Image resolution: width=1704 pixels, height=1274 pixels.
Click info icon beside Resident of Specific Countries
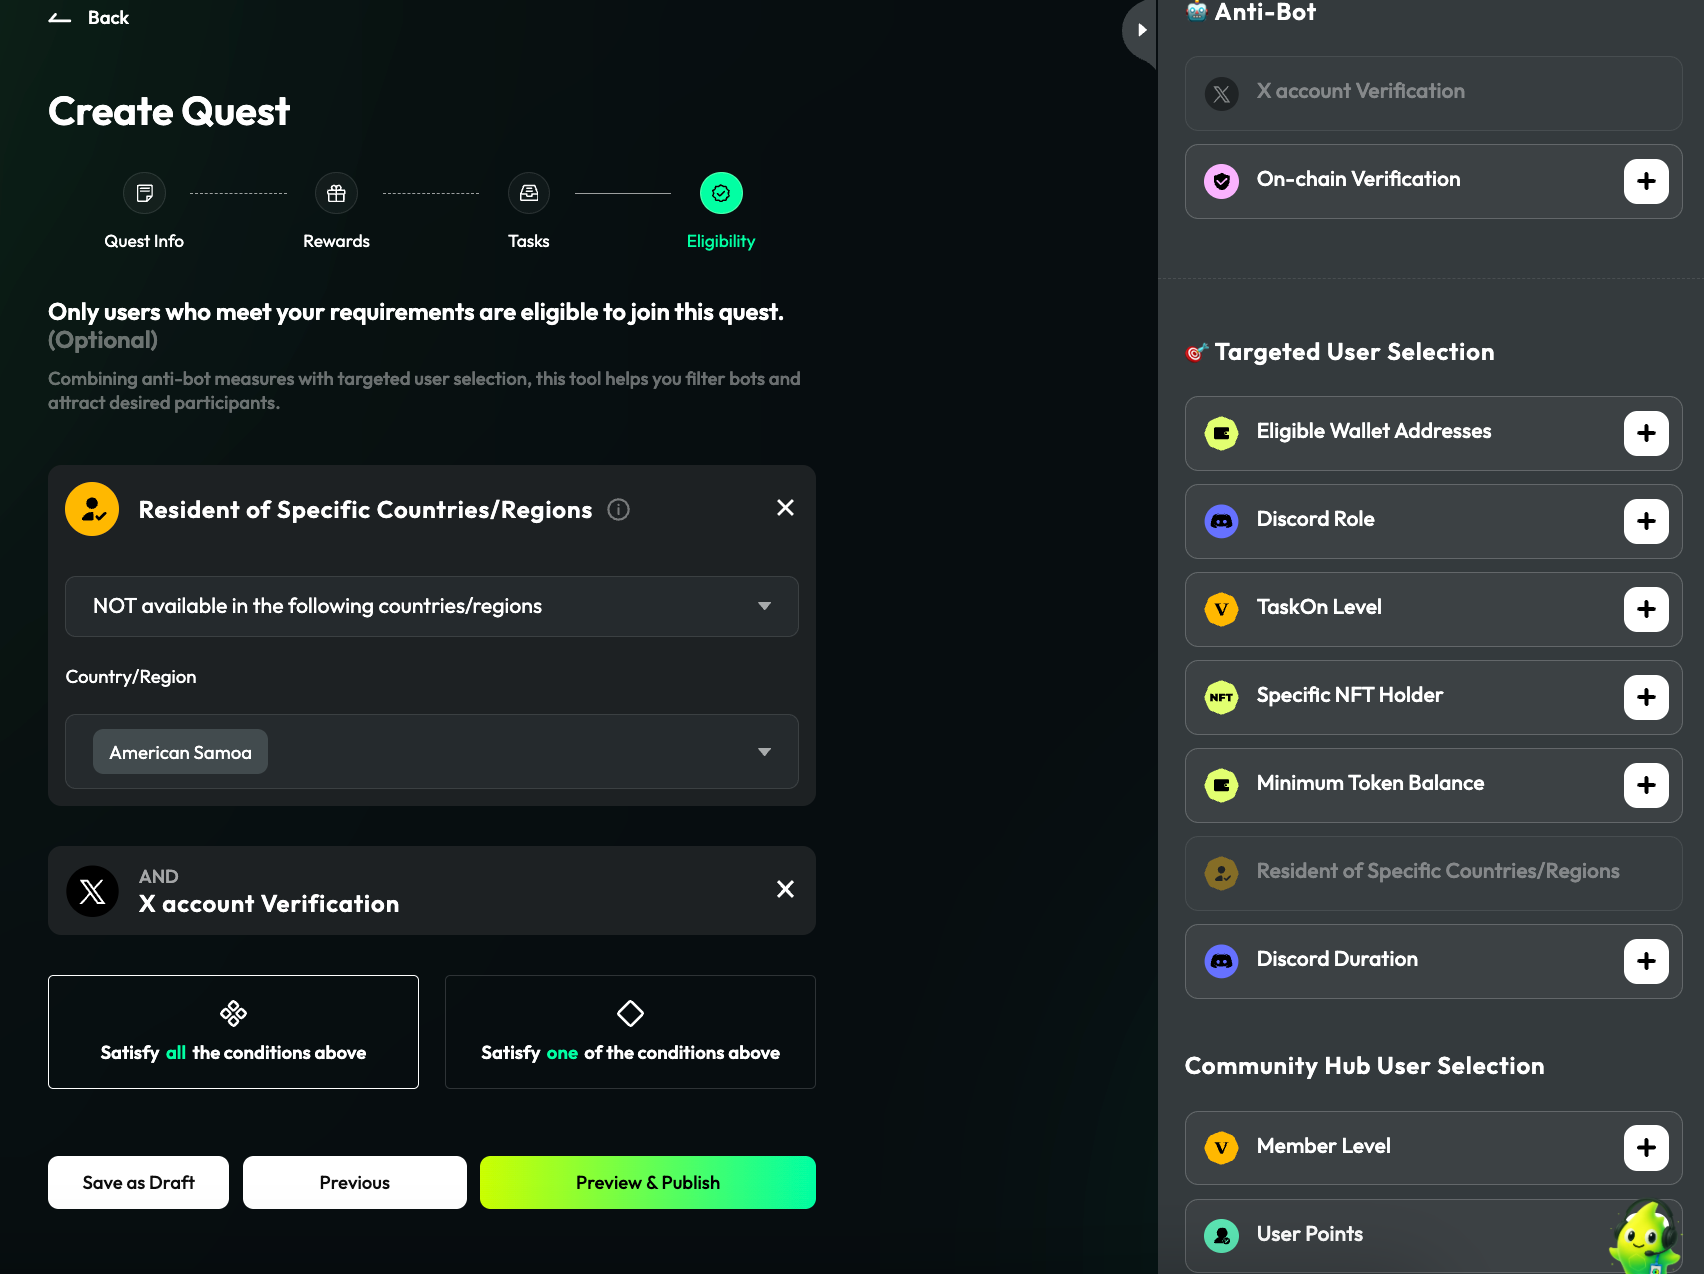[618, 510]
